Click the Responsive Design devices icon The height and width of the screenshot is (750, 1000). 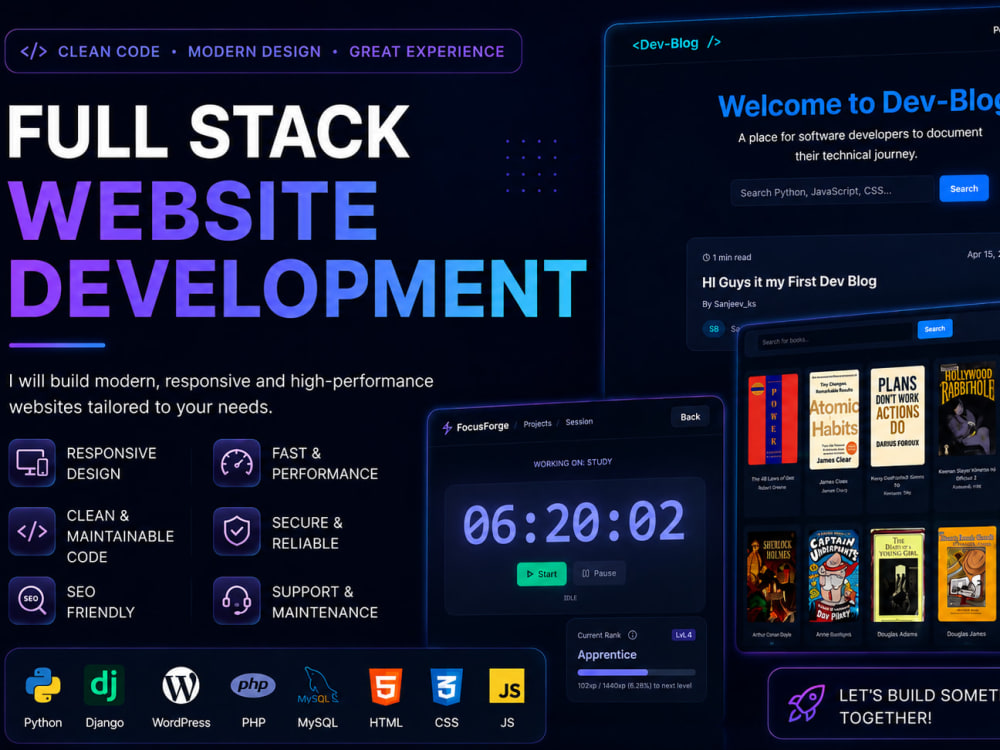pyautogui.click(x=32, y=463)
